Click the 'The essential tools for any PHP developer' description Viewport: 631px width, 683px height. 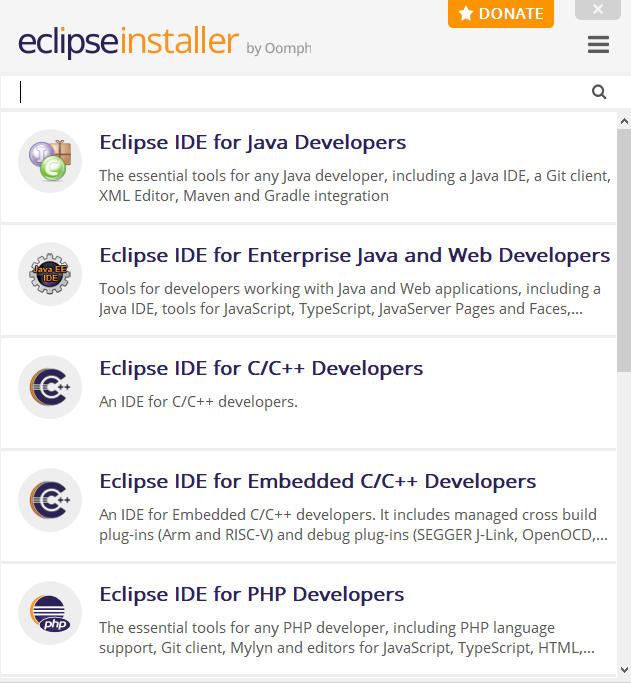[x=347, y=638]
